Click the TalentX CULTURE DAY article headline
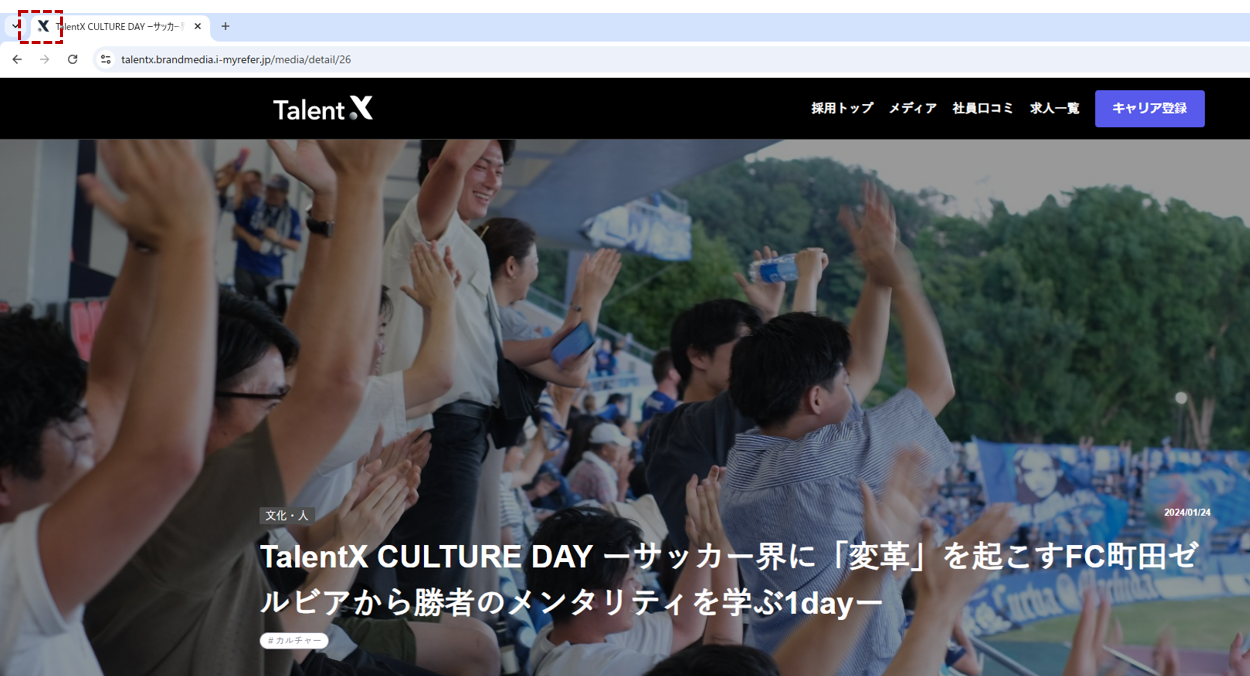This screenshot has width=1250, height=676. pyautogui.click(x=729, y=579)
